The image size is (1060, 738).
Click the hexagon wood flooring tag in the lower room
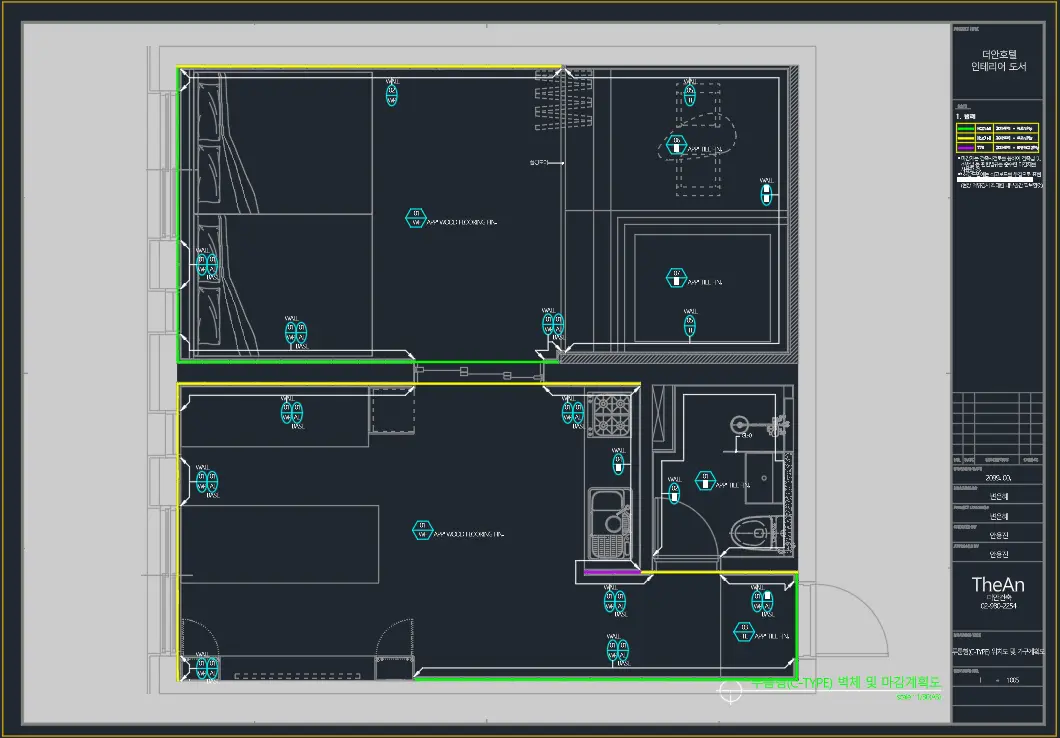[423, 530]
